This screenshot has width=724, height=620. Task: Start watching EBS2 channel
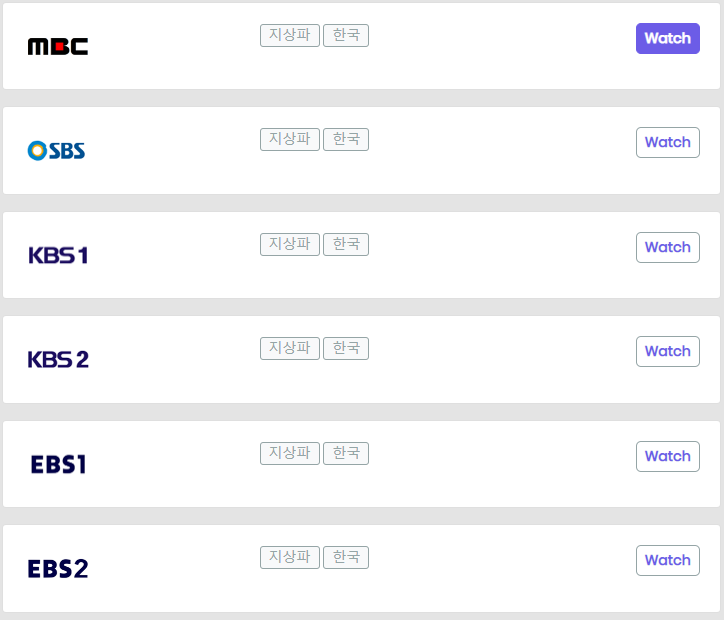click(x=667, y=560)
